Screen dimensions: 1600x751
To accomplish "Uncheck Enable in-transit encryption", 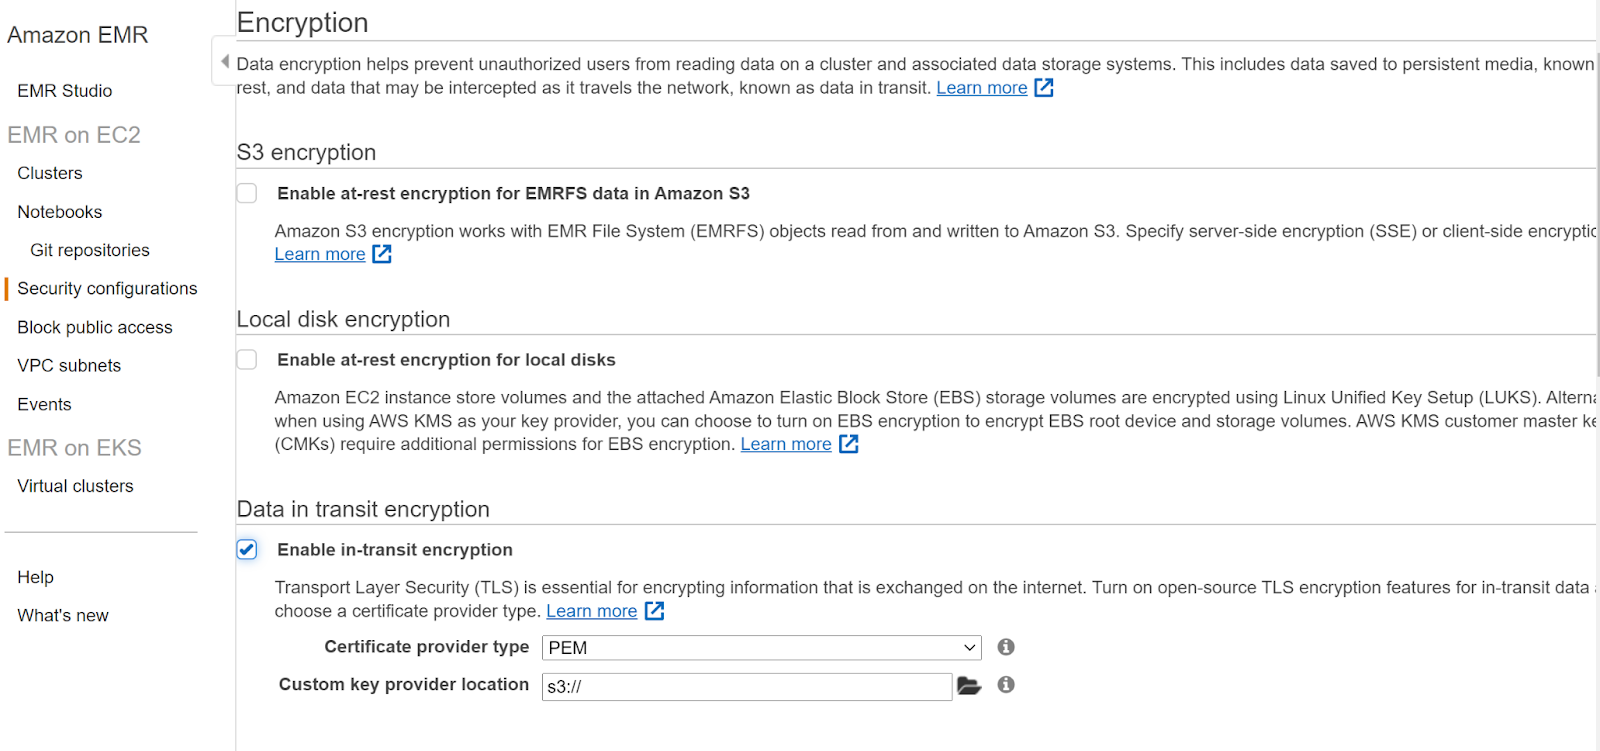I will [247, 550].
